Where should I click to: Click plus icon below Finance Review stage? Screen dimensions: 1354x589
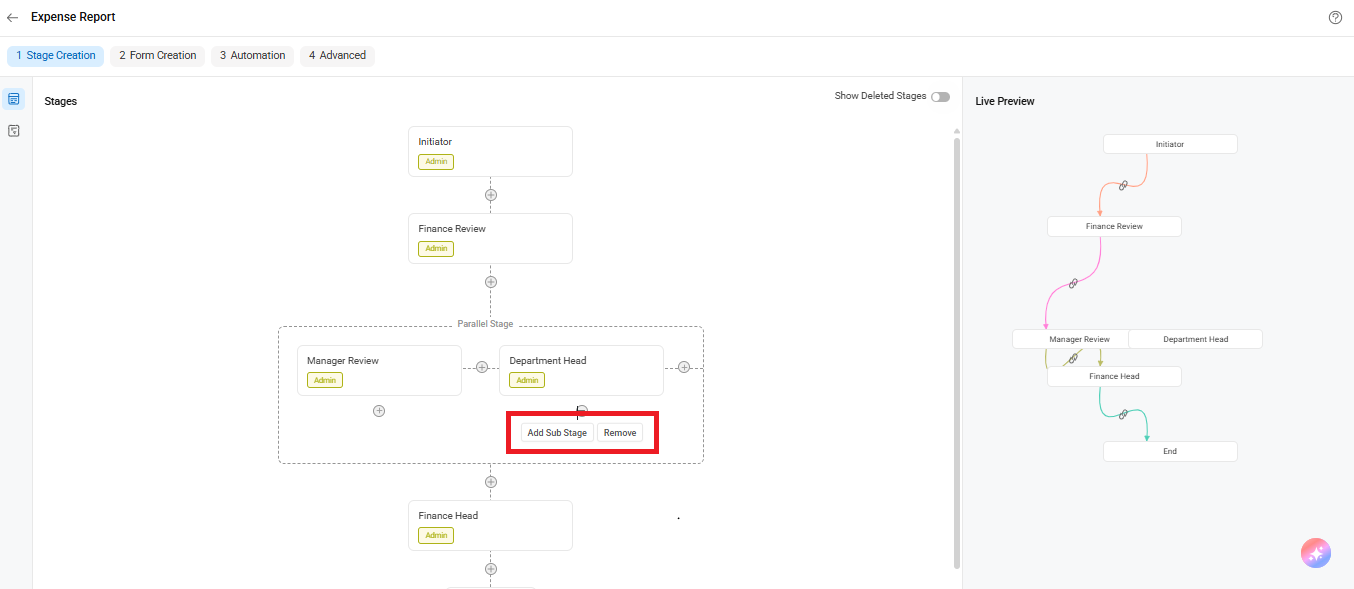(490, 282)
